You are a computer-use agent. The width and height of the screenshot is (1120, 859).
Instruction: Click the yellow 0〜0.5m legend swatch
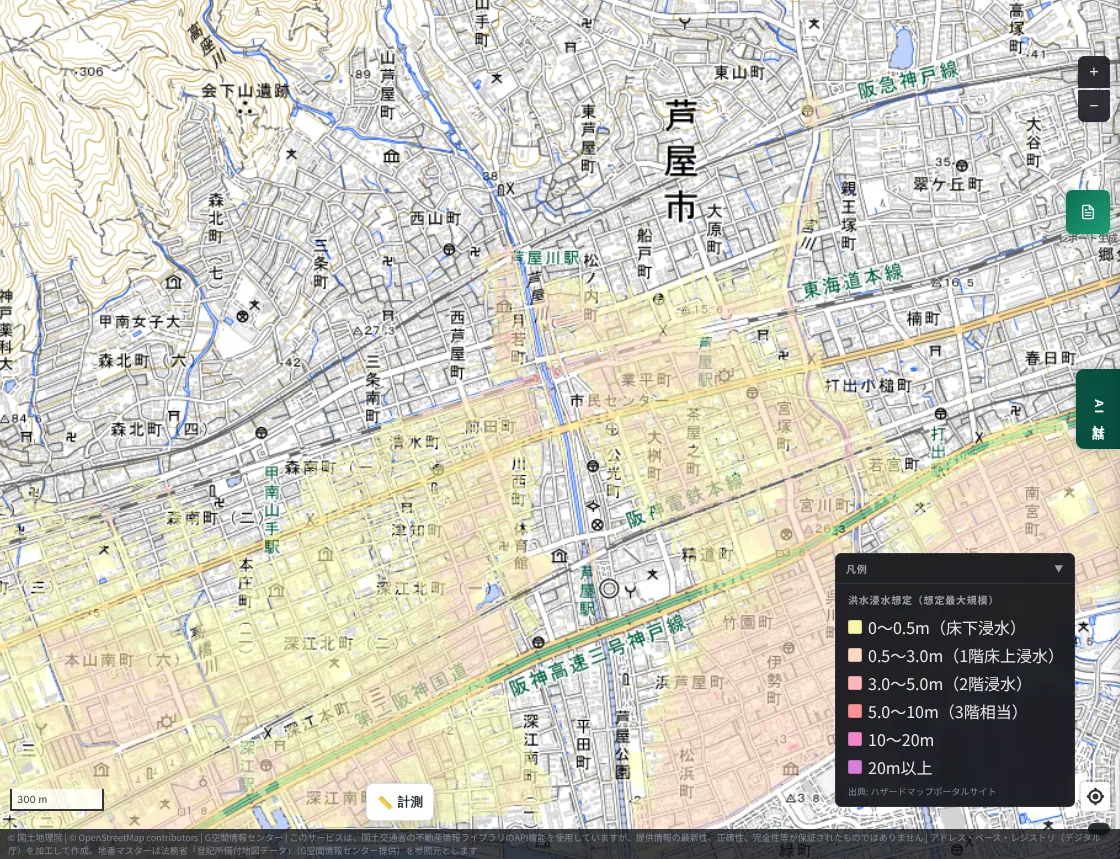click(x=854, y=628)
